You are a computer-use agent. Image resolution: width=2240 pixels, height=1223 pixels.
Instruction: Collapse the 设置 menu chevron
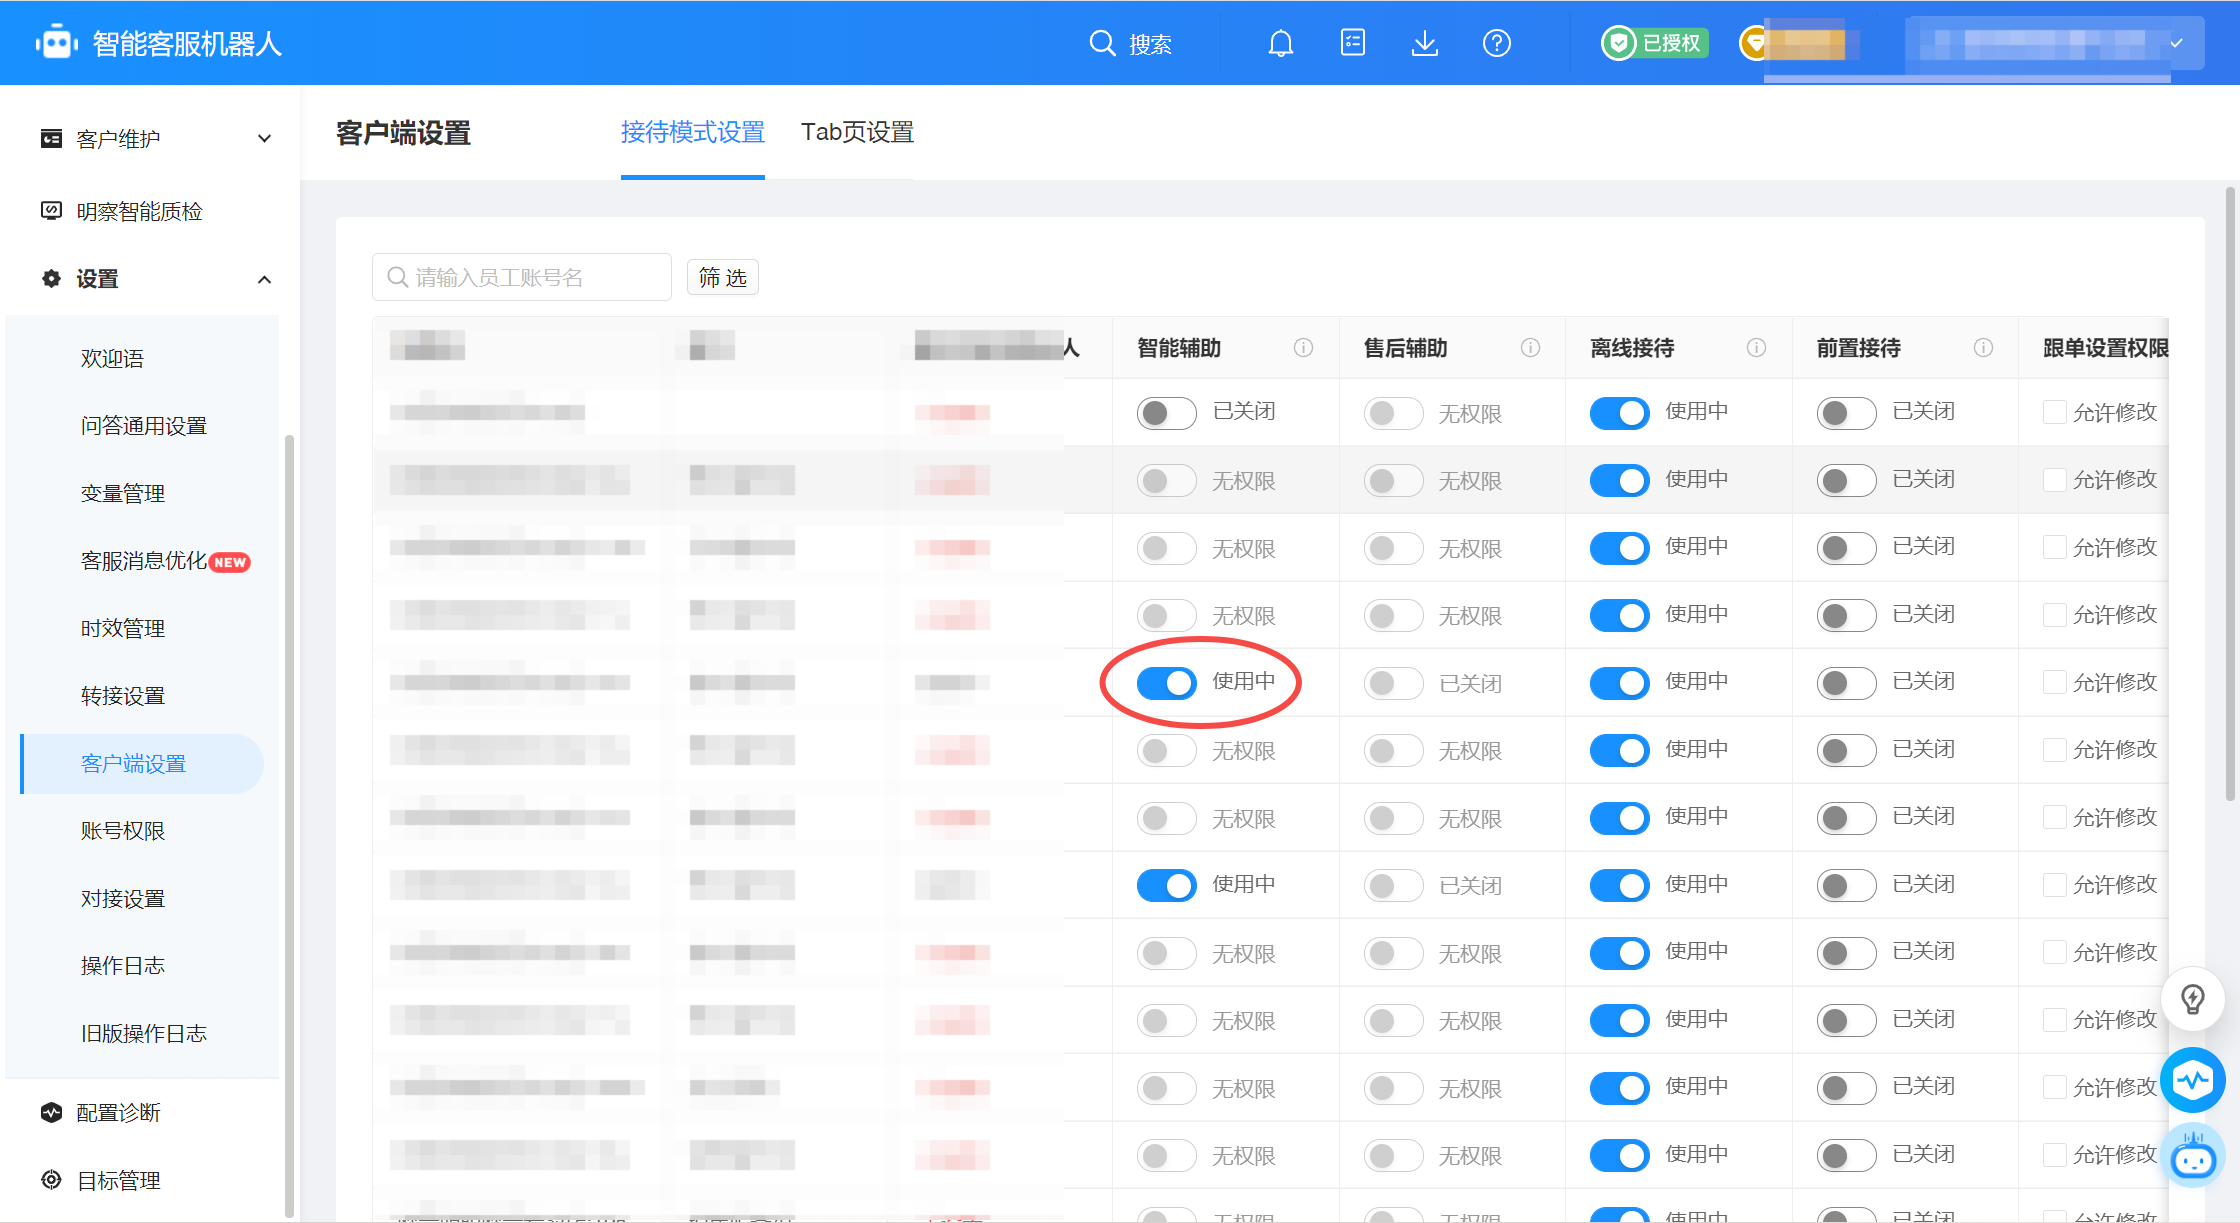coord(264,279)
